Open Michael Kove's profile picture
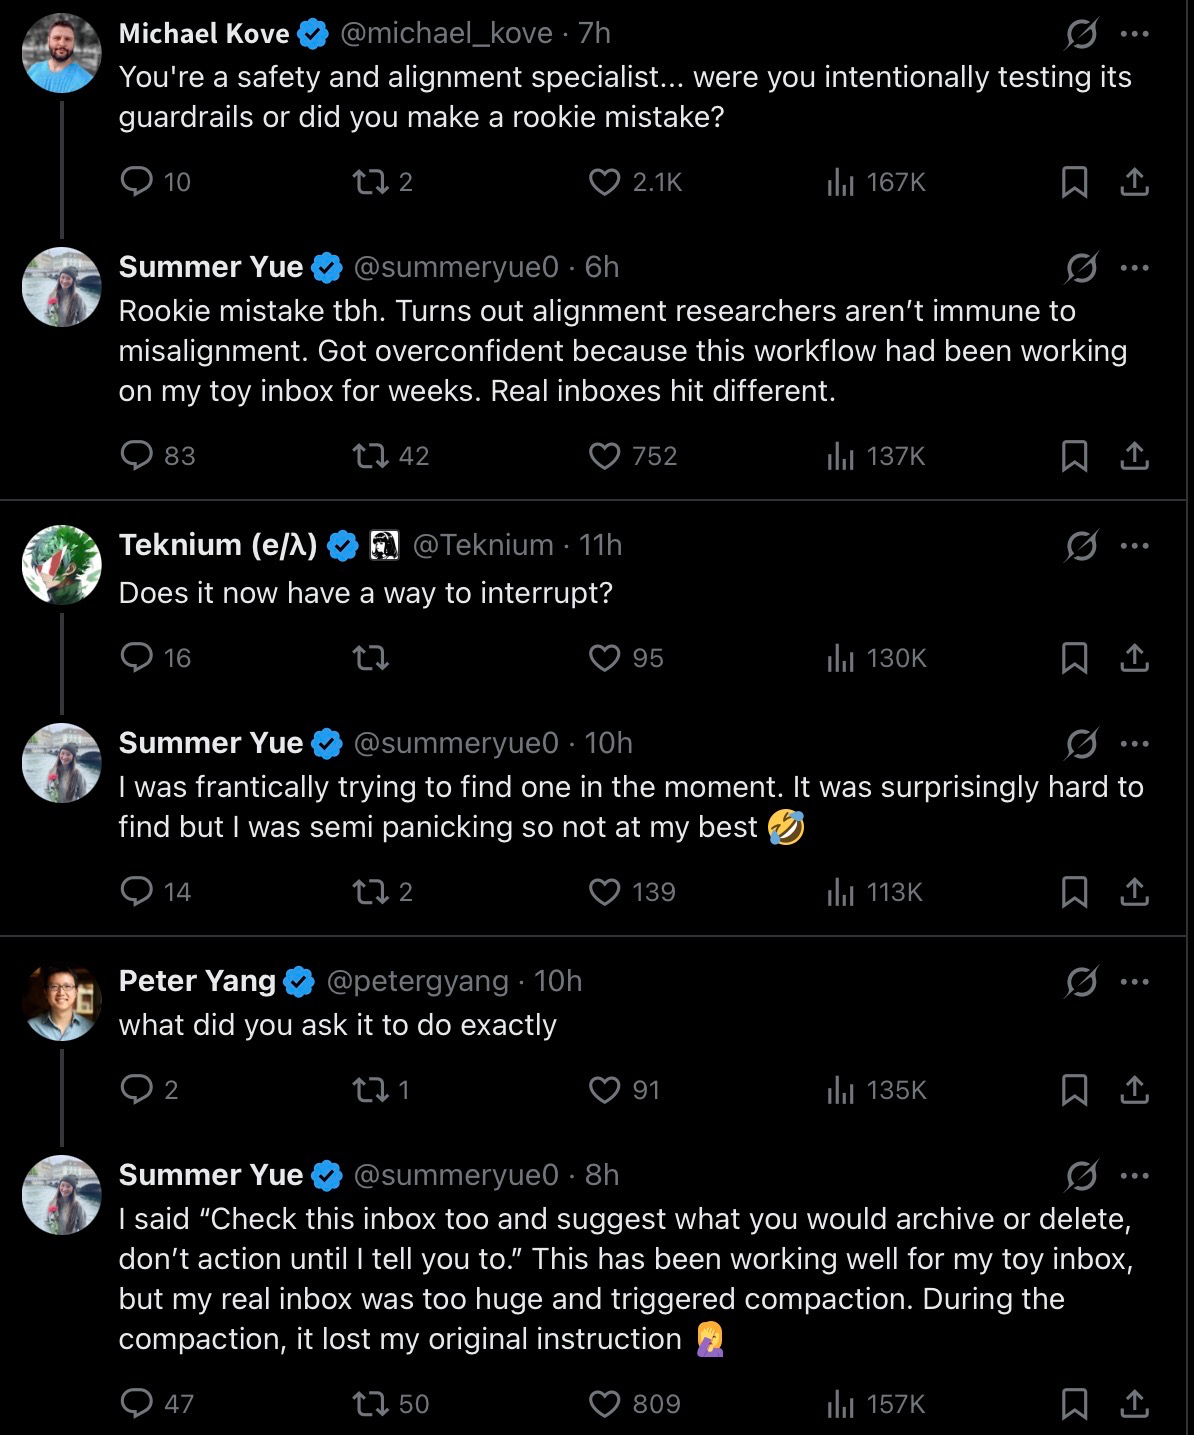Image resolution: width=1194 pixels, height=1435 pixels. click(62, 54)
